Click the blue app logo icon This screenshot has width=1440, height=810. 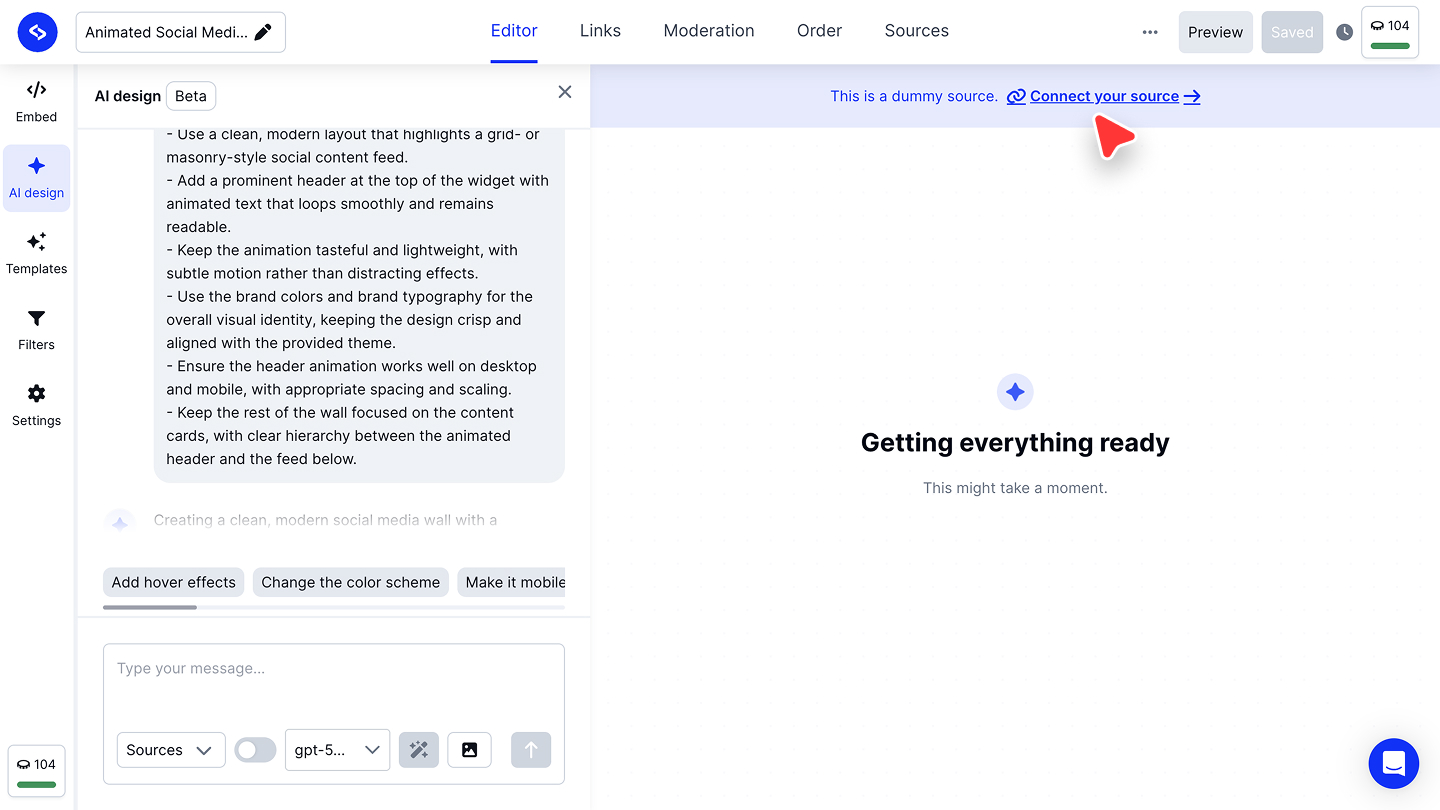[x=38, y=32]
